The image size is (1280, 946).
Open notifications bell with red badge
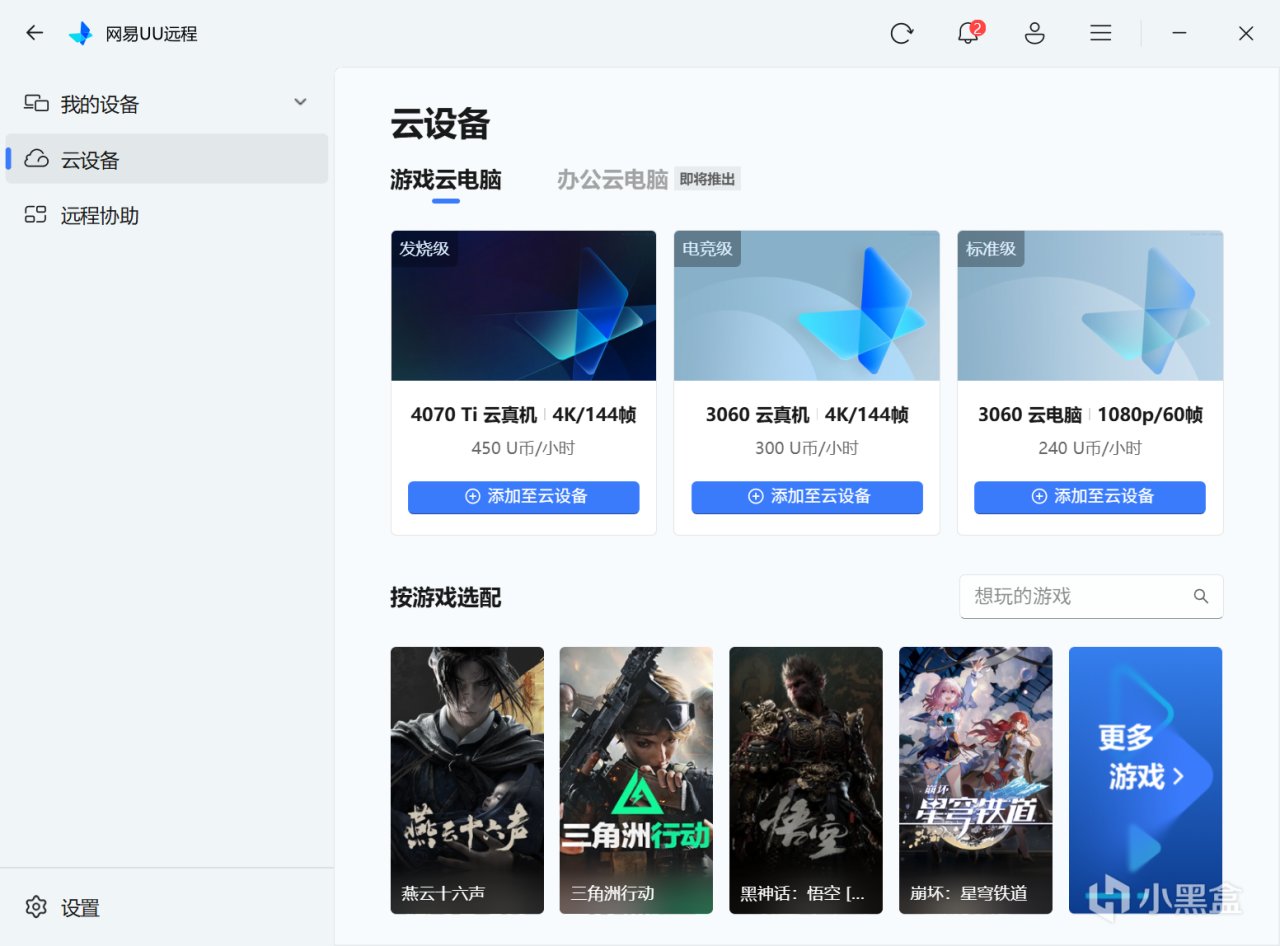click(969, 32)
